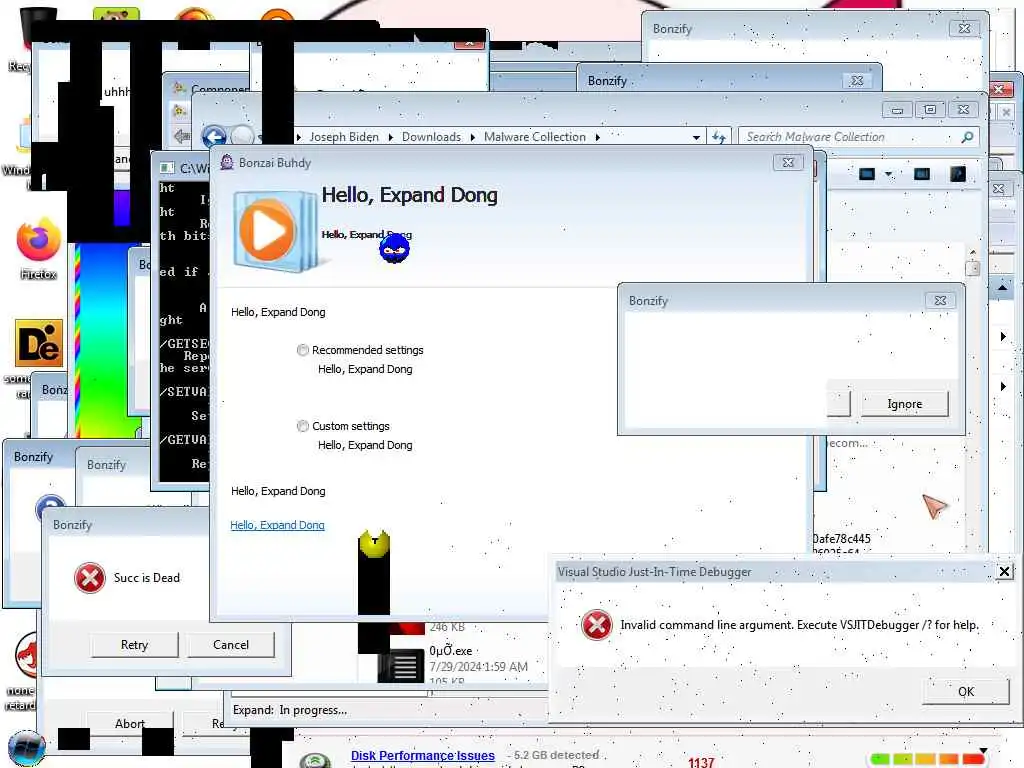Click the green icon beside Disk Performance Issues
This screenshot has height=768, width=1024.
315,760
